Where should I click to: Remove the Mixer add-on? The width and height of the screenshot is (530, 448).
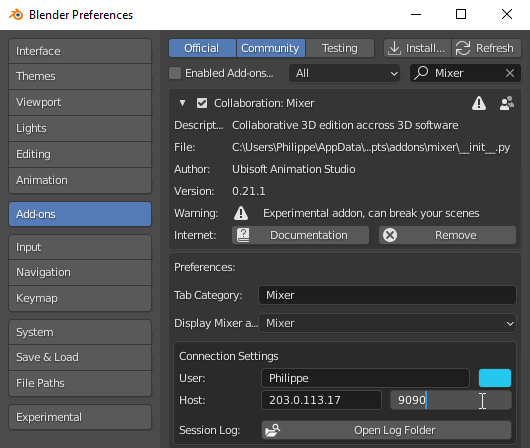[448, 235]
